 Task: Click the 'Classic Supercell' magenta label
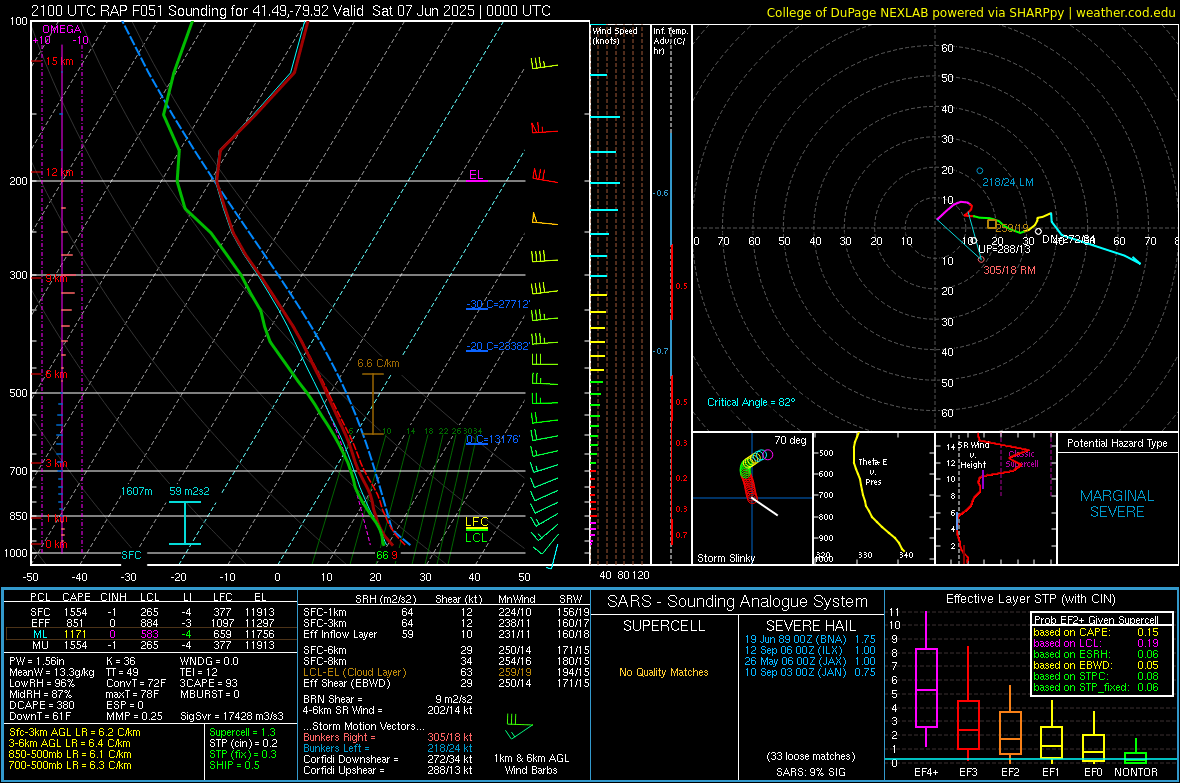[x=1021, y=459]
